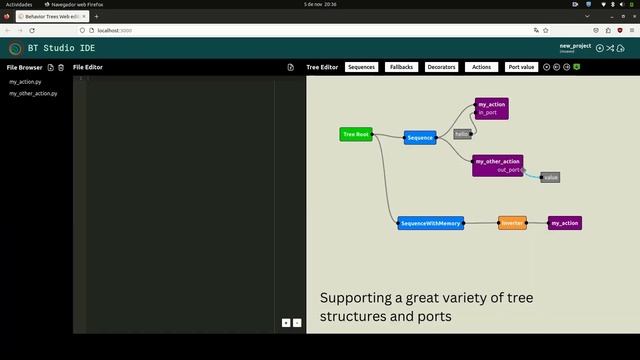640x360 pixels.
Task: Click the house-shaped icon in header
Action: coord(621,48)
